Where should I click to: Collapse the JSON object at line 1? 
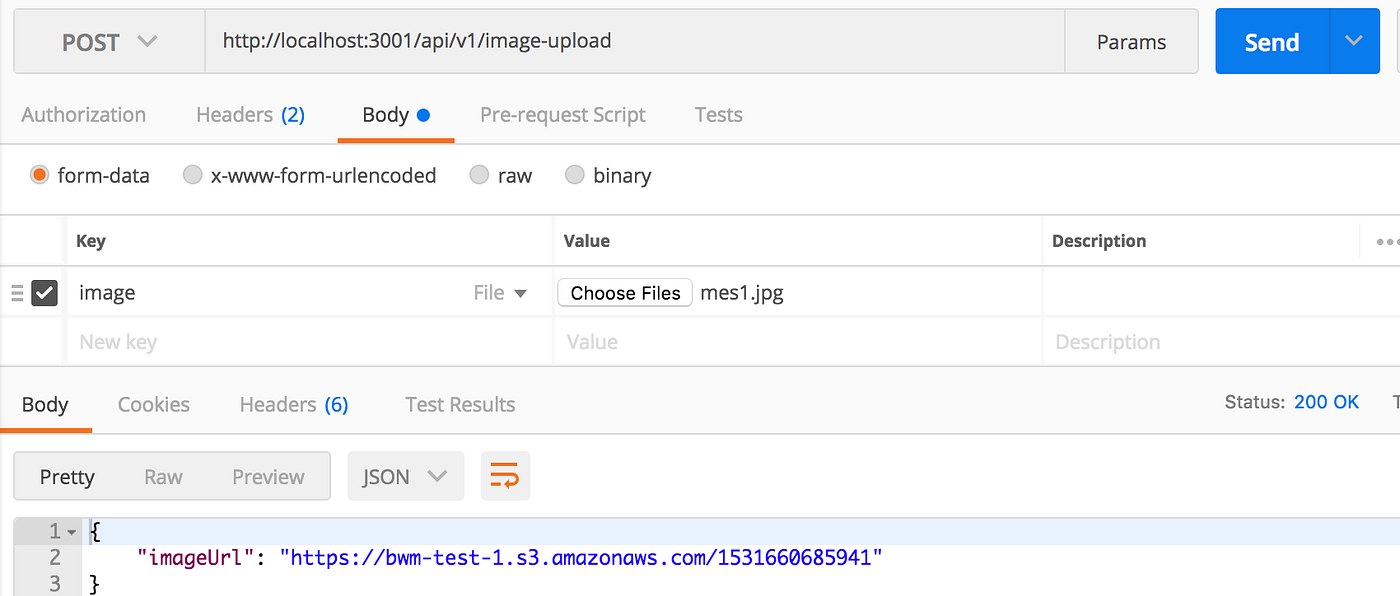72,532
